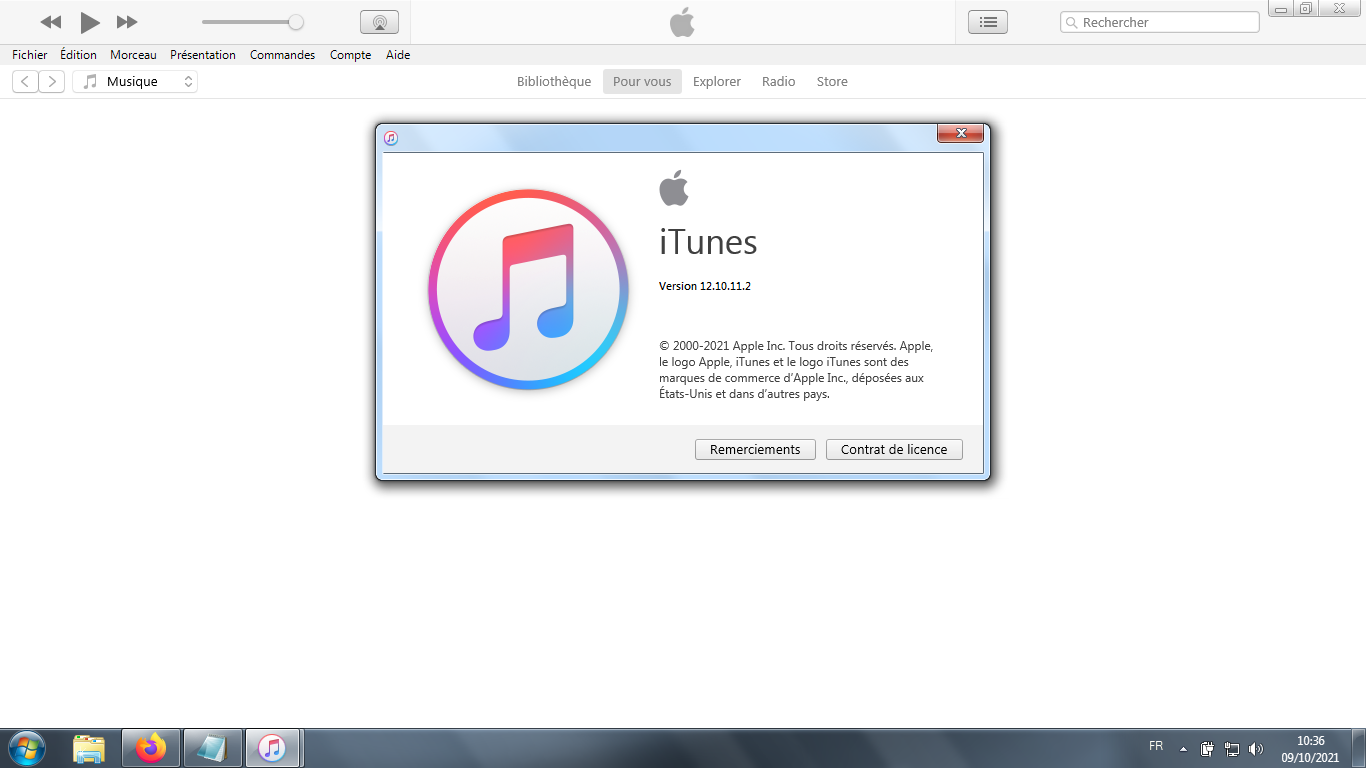Click the Previous track rewind button
Image resolution: width=1366 pixels, height=768 pixels.
(51, 22)
